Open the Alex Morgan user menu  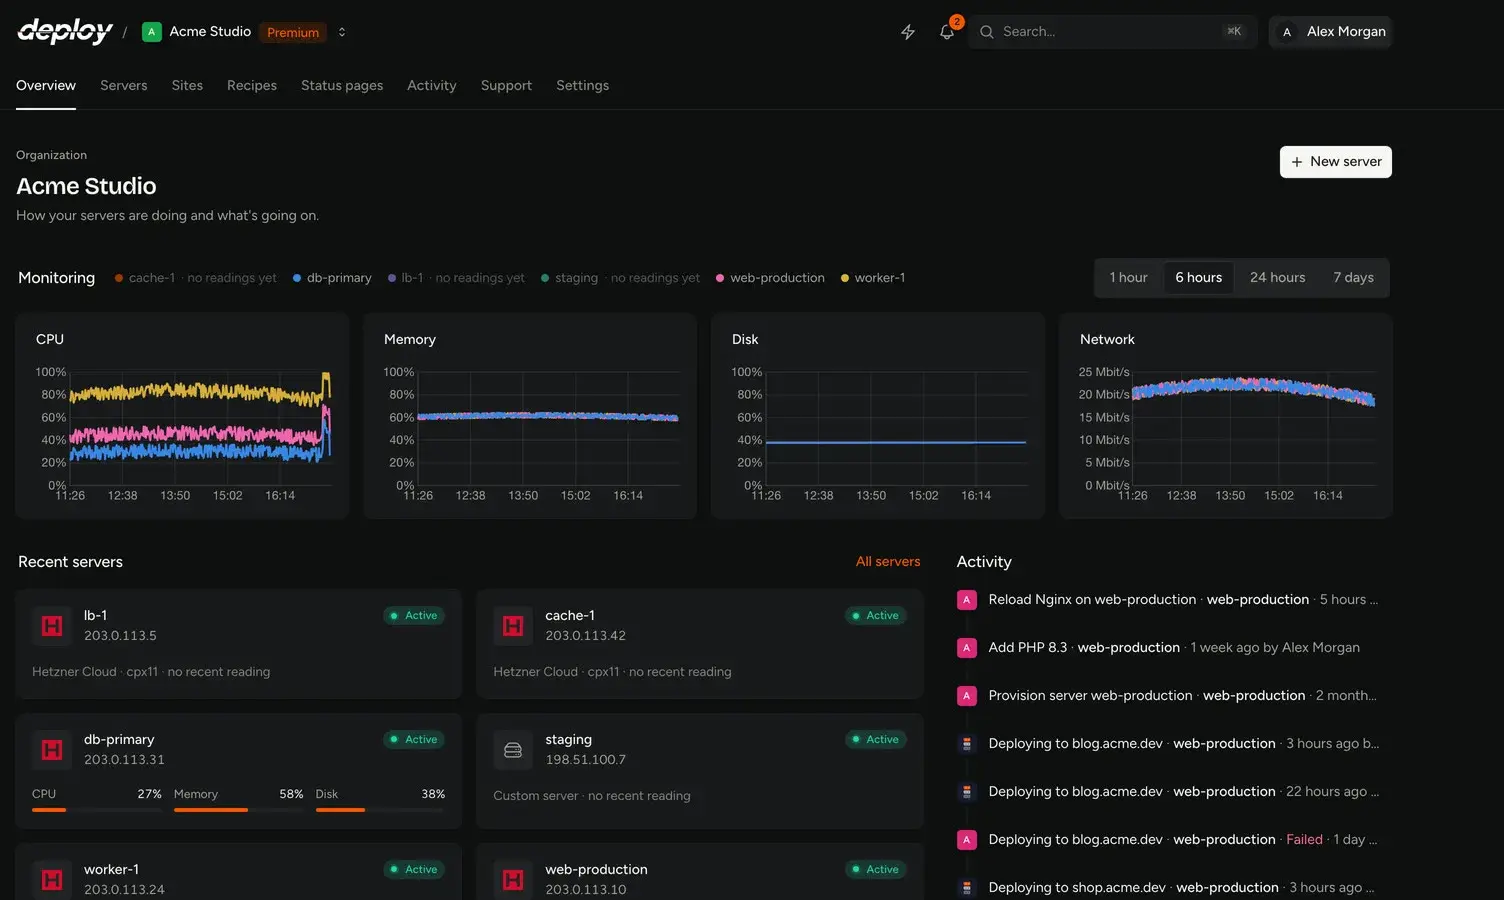[1330, 32]
